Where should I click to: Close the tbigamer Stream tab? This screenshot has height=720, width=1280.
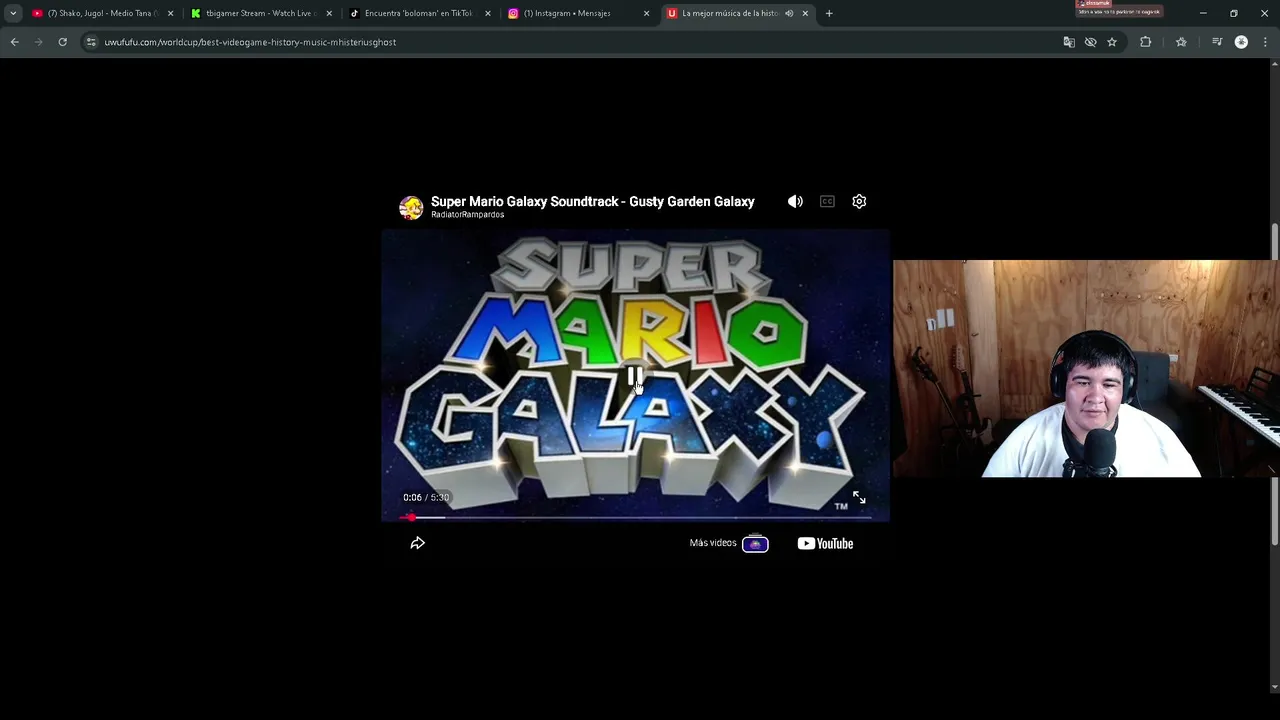click(329, 13)
